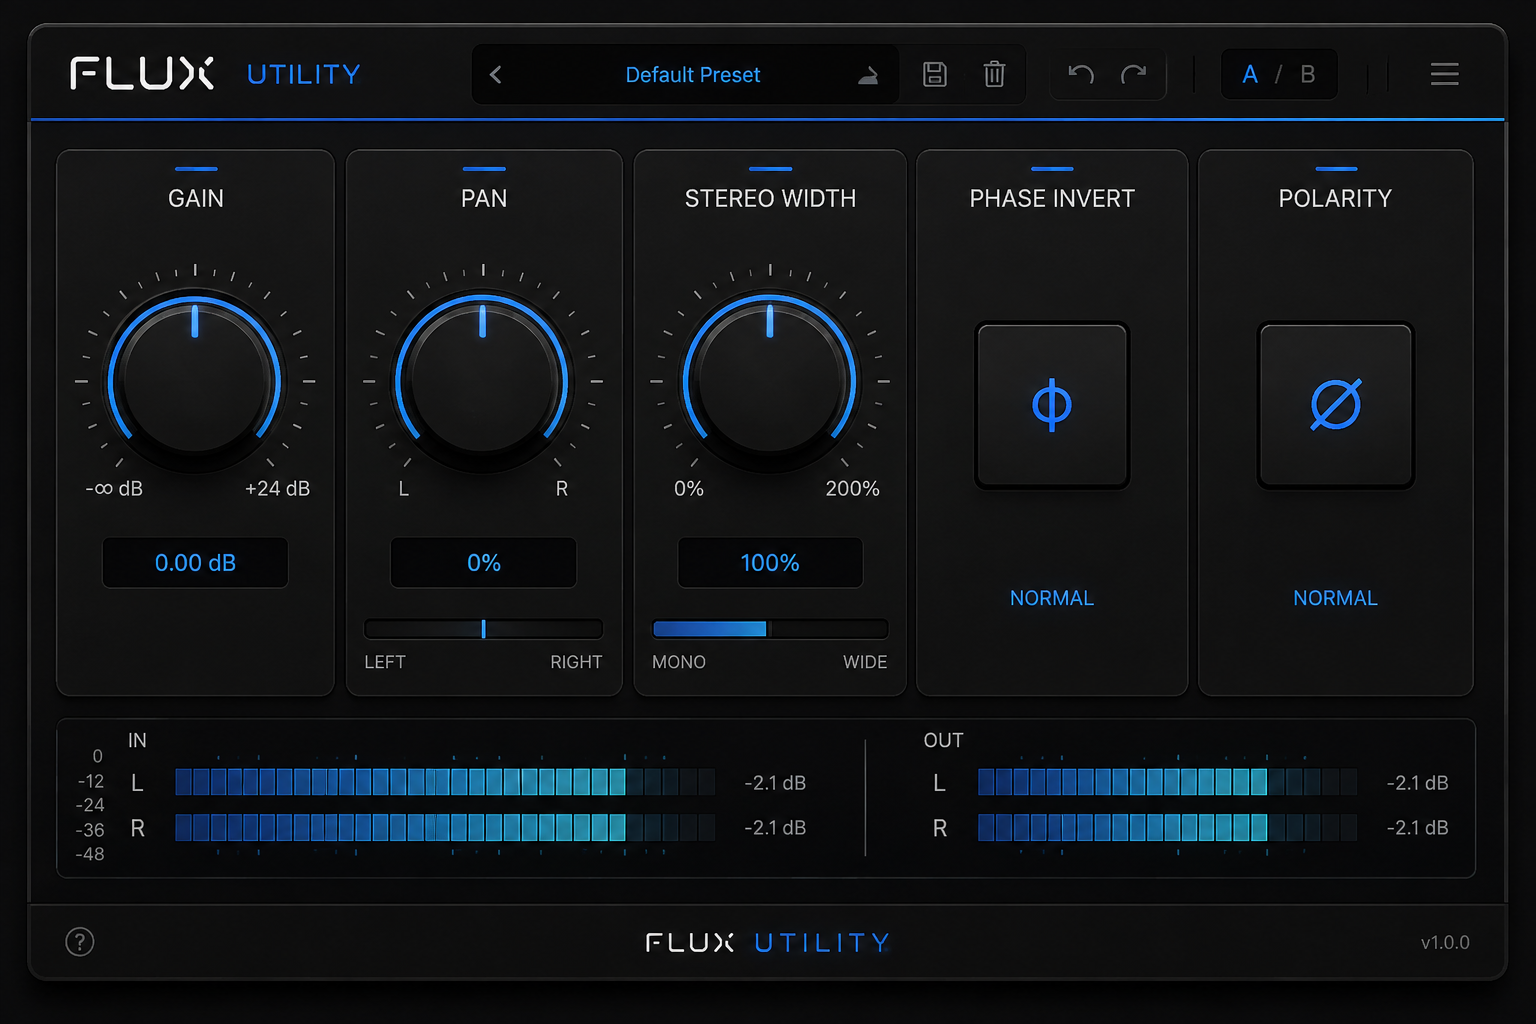This screenshot has width=1536, height=1024.
Task: Select the pan value field under the PAN knob
Action: tap(483, 563)
